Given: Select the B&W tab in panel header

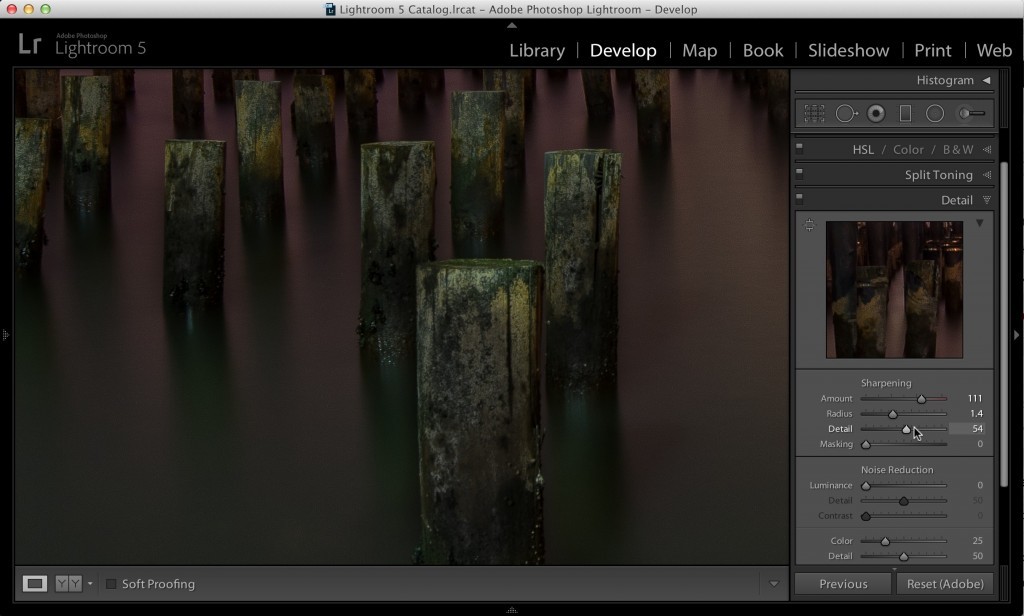Looking at the screenshot, I should click(958, 150).
